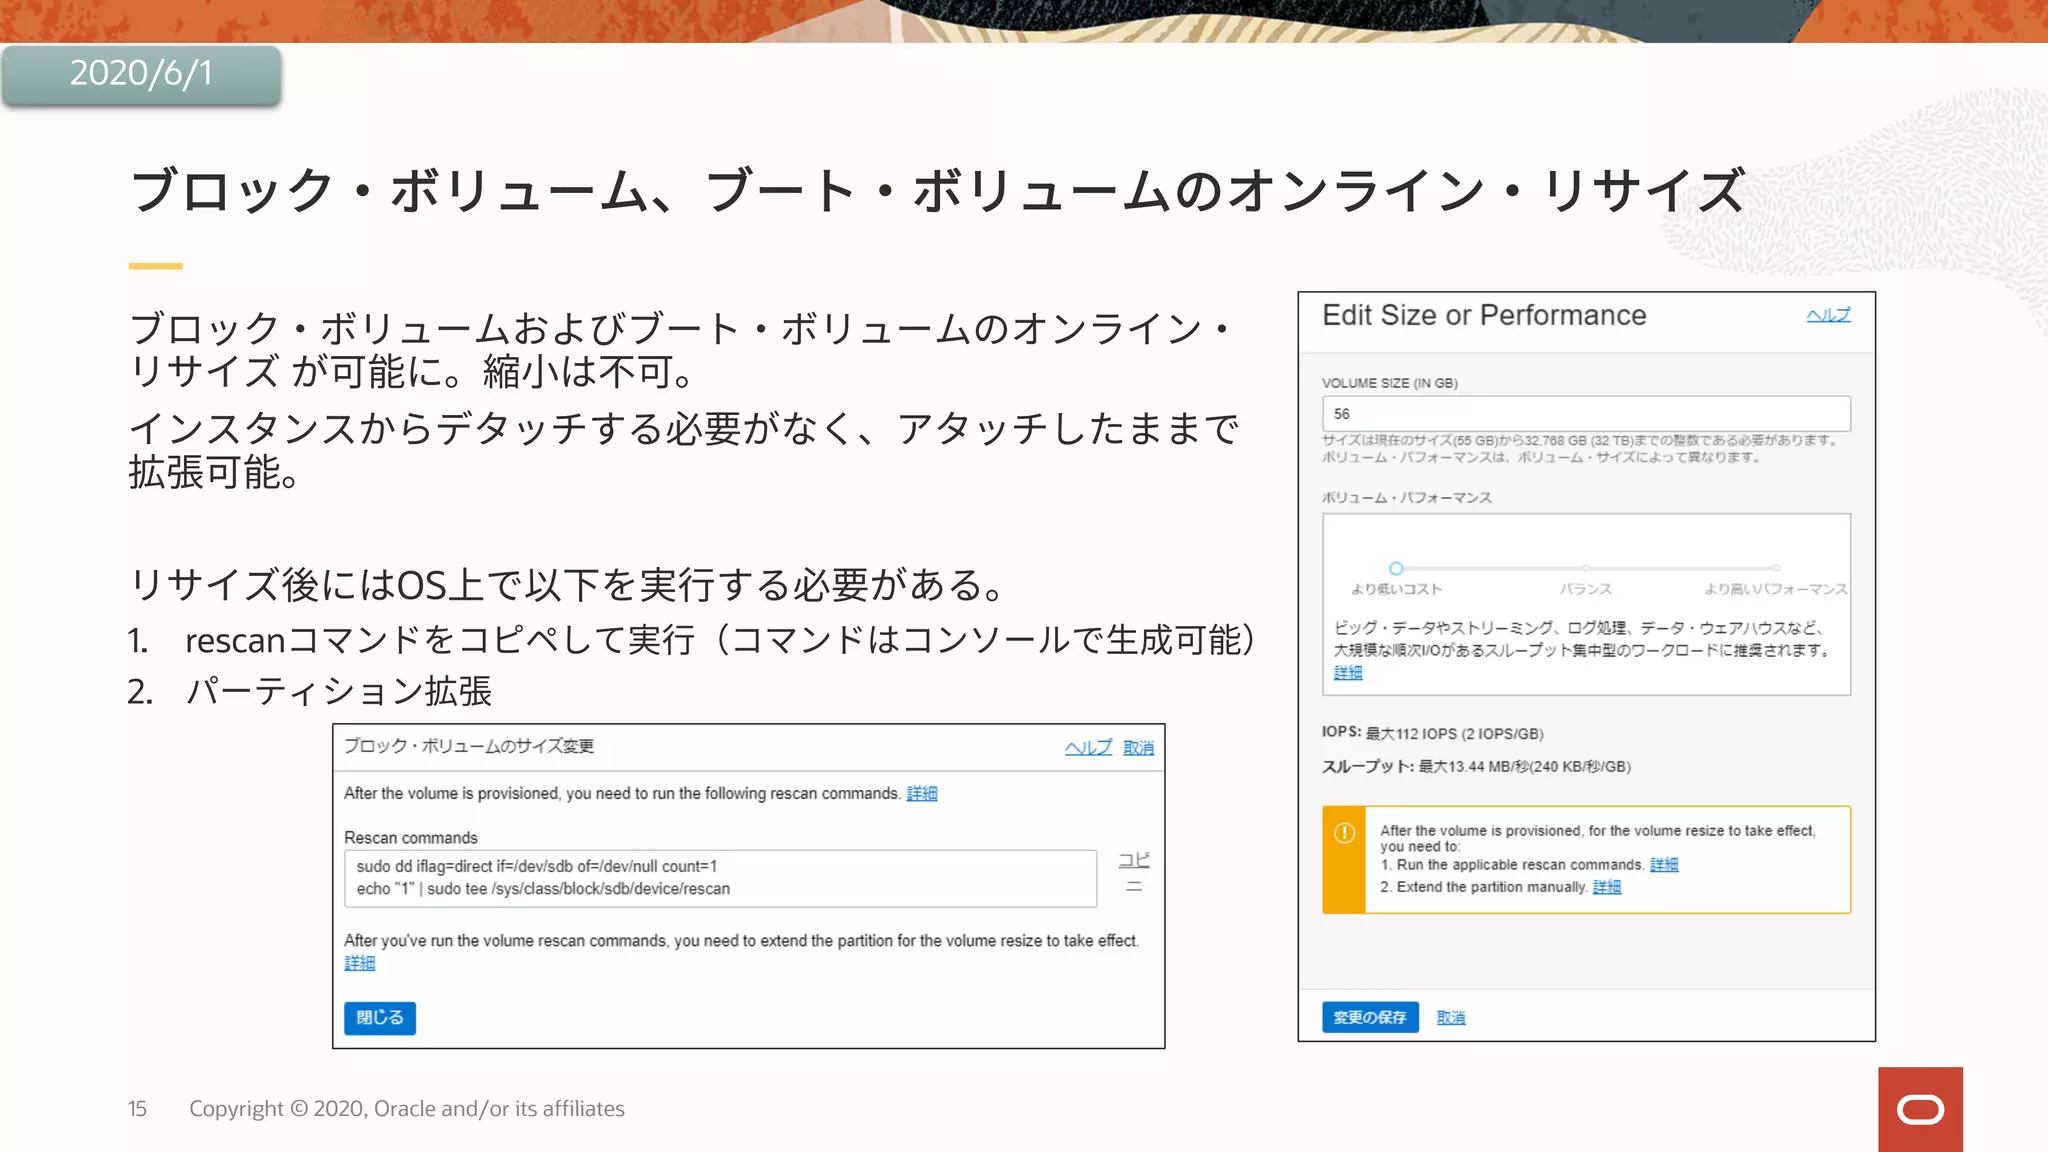Click the Oracle logo icon

point(1920,1109)
